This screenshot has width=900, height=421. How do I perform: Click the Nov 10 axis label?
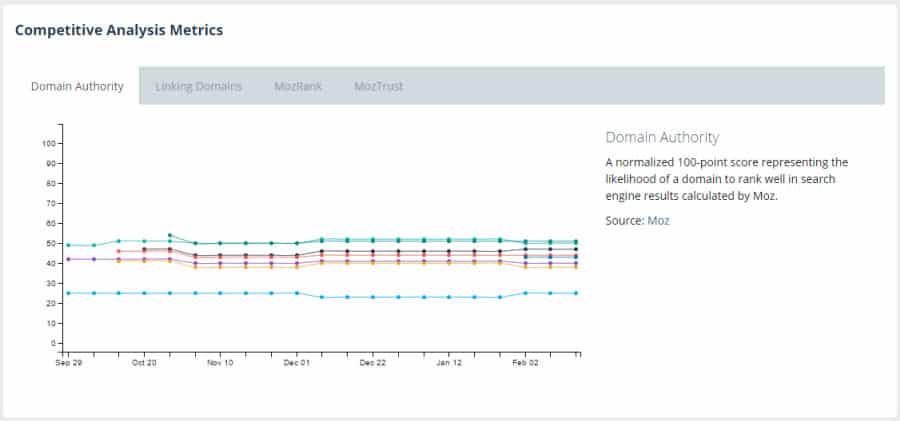(x=220, y=363)
